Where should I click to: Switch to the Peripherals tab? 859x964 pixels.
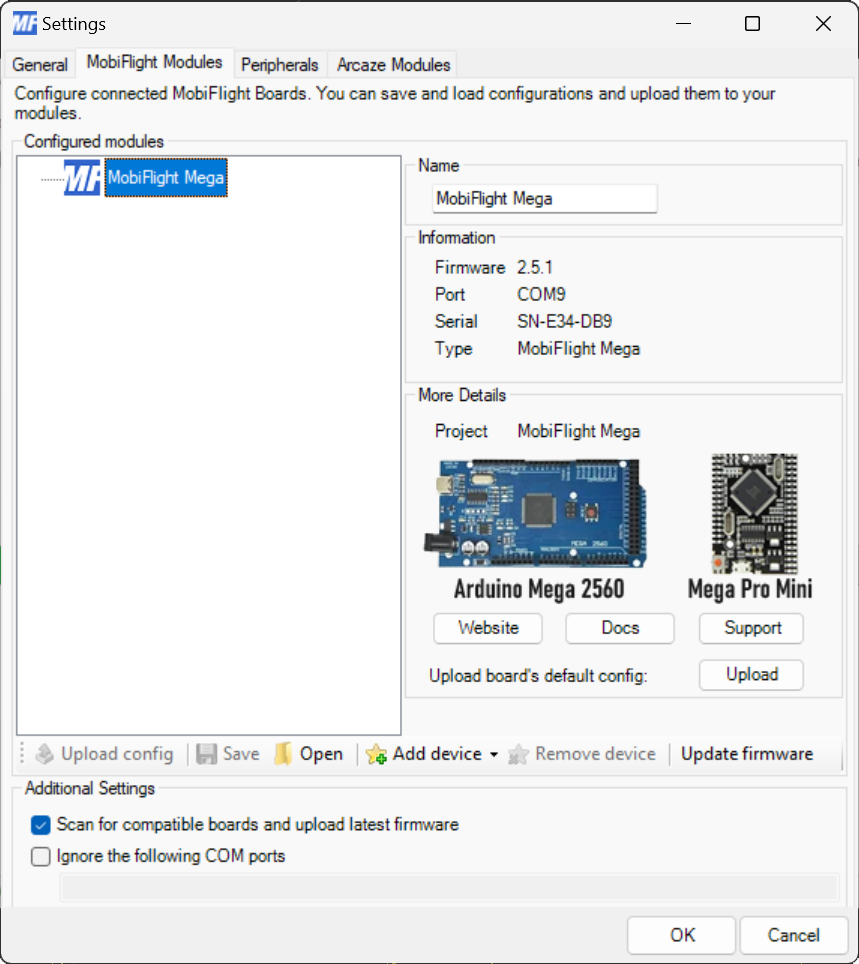click(x=279, y=64)
